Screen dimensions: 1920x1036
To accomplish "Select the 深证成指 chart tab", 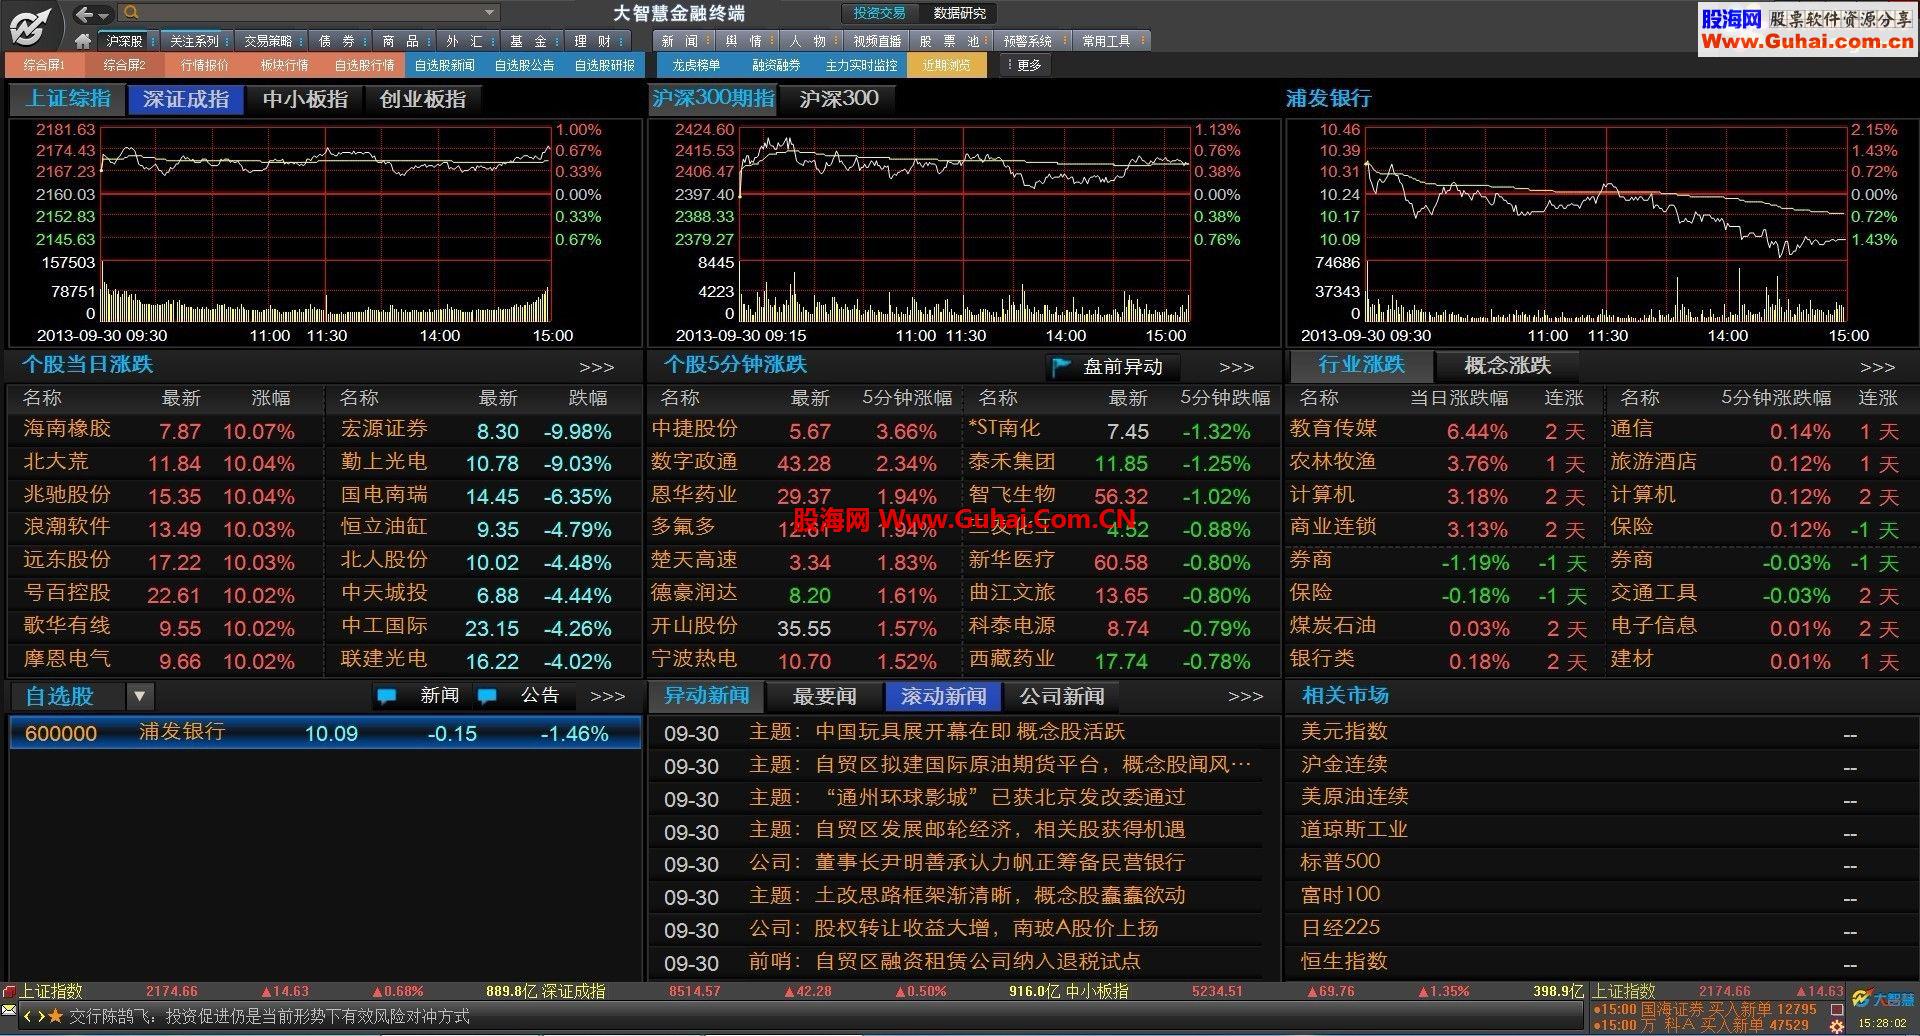I will (186, 99).
